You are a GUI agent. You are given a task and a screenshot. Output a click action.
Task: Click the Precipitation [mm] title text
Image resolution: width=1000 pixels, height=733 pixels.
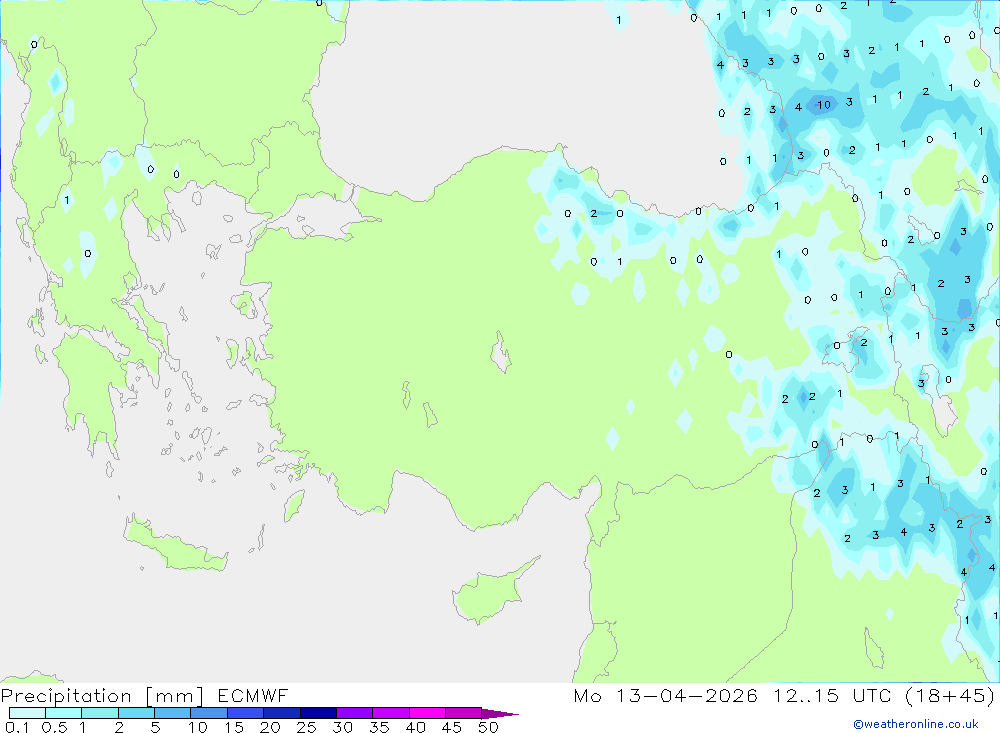[x=102, y=696]
